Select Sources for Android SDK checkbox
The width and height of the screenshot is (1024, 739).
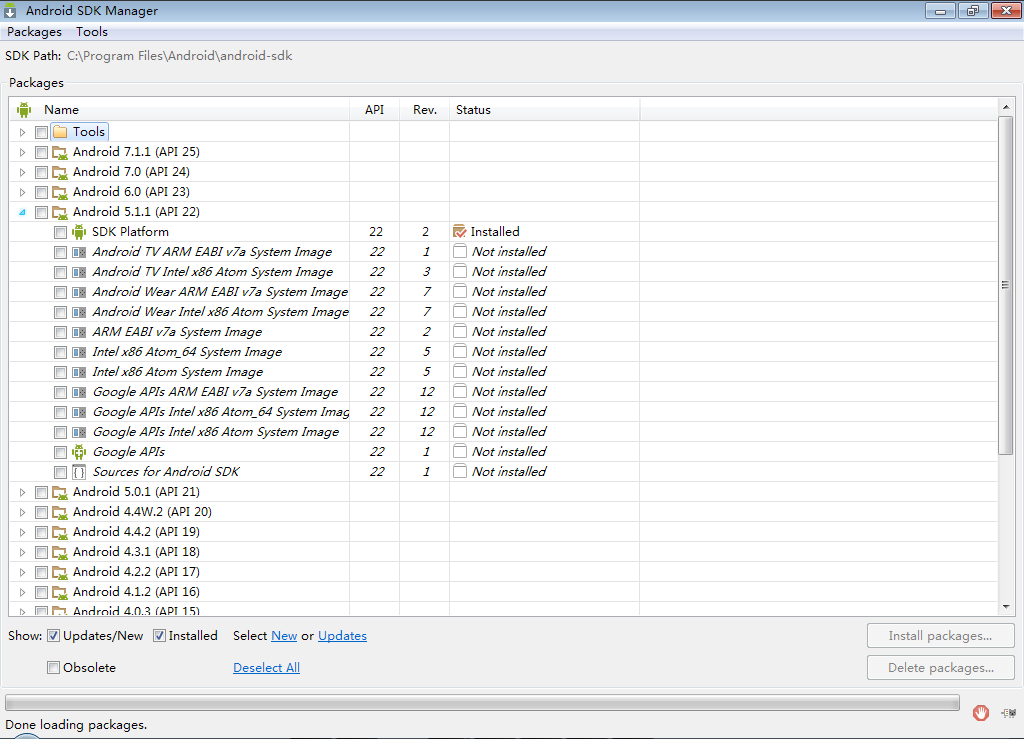tap(60, 473)
